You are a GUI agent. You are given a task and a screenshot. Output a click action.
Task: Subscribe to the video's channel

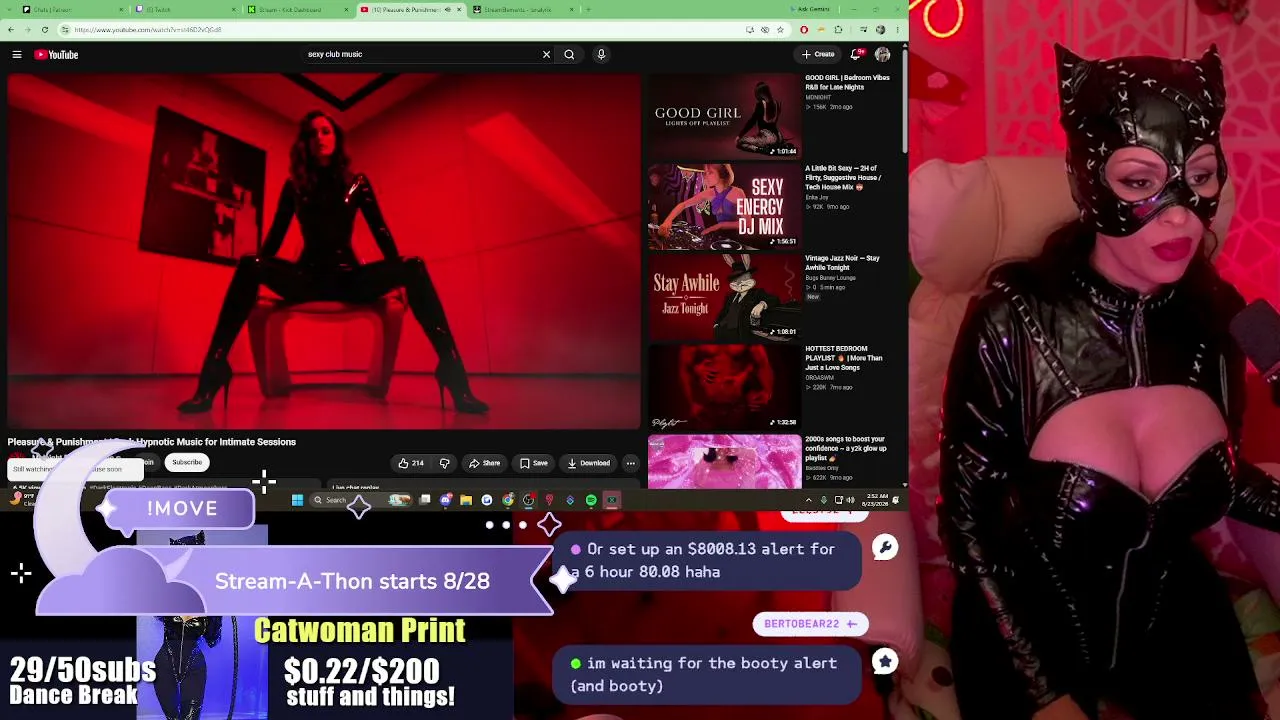(187, 462)
